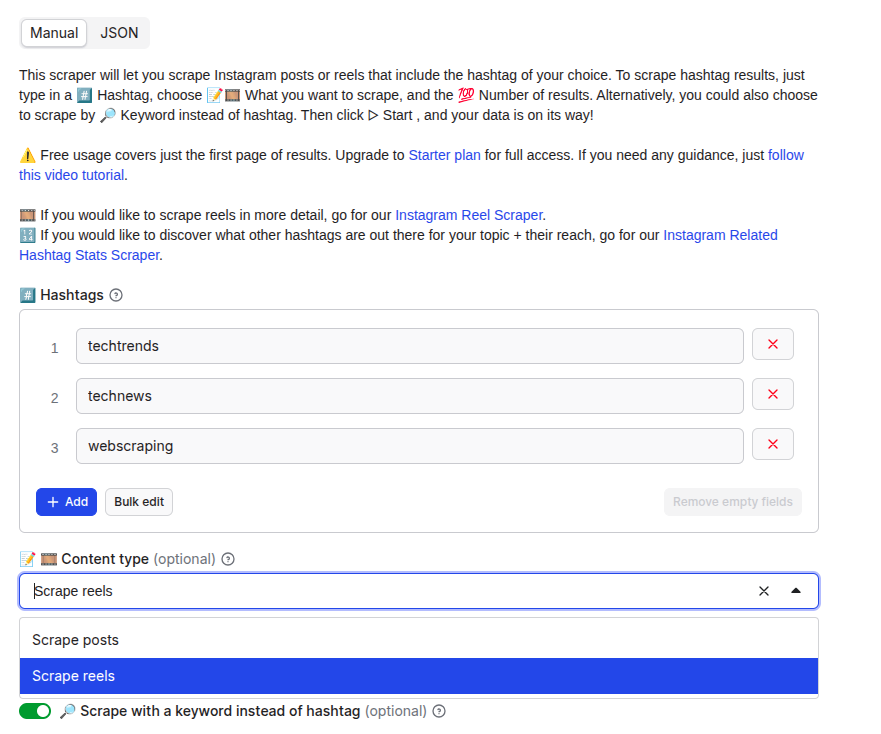The image size is (881, 734).
Task: Open the follow this video tutorial link
Action: pos(785,155)
